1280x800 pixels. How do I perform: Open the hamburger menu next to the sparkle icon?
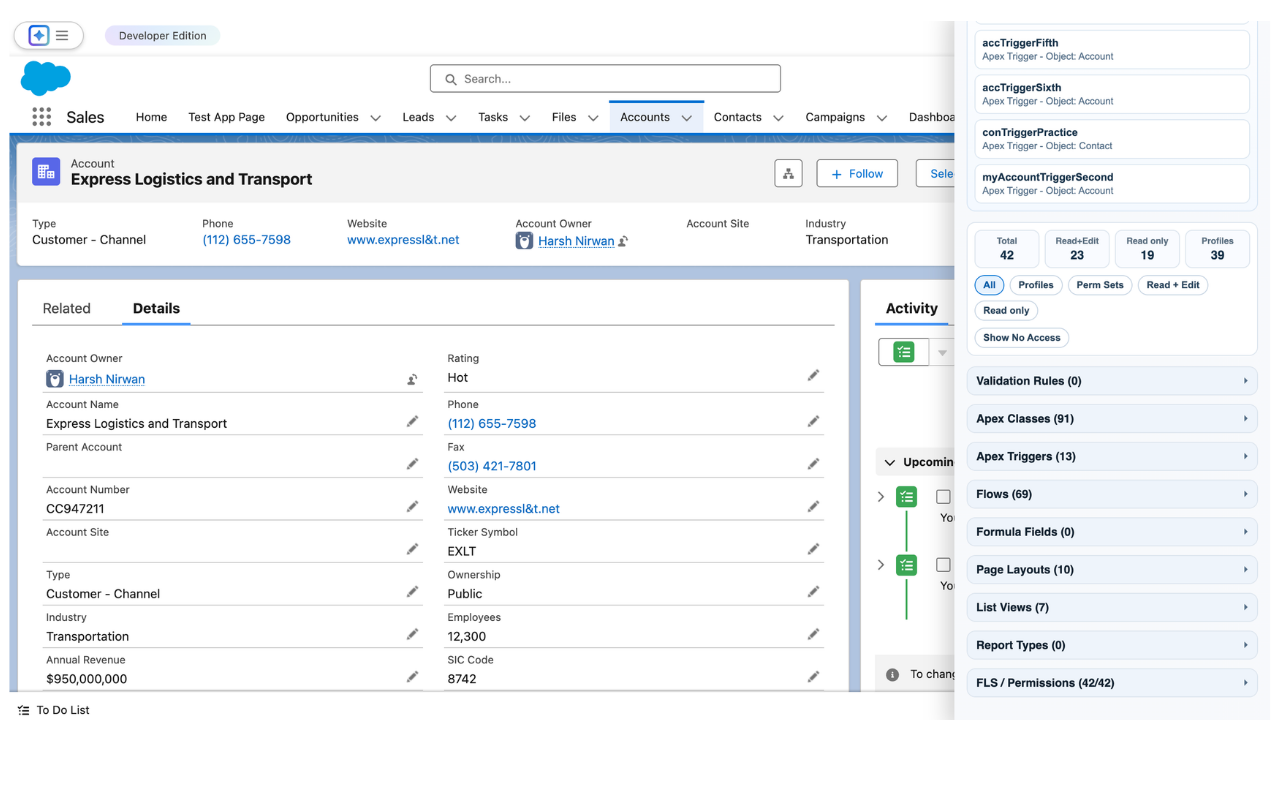click(62, 35)
